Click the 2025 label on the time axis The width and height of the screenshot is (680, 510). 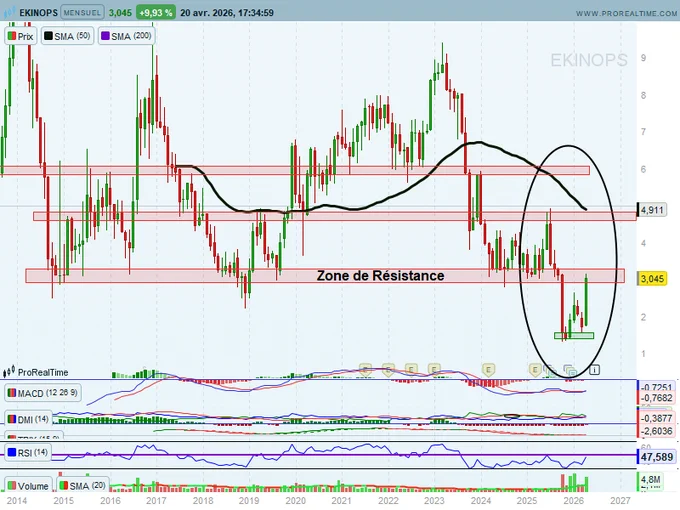pos(527,500)
